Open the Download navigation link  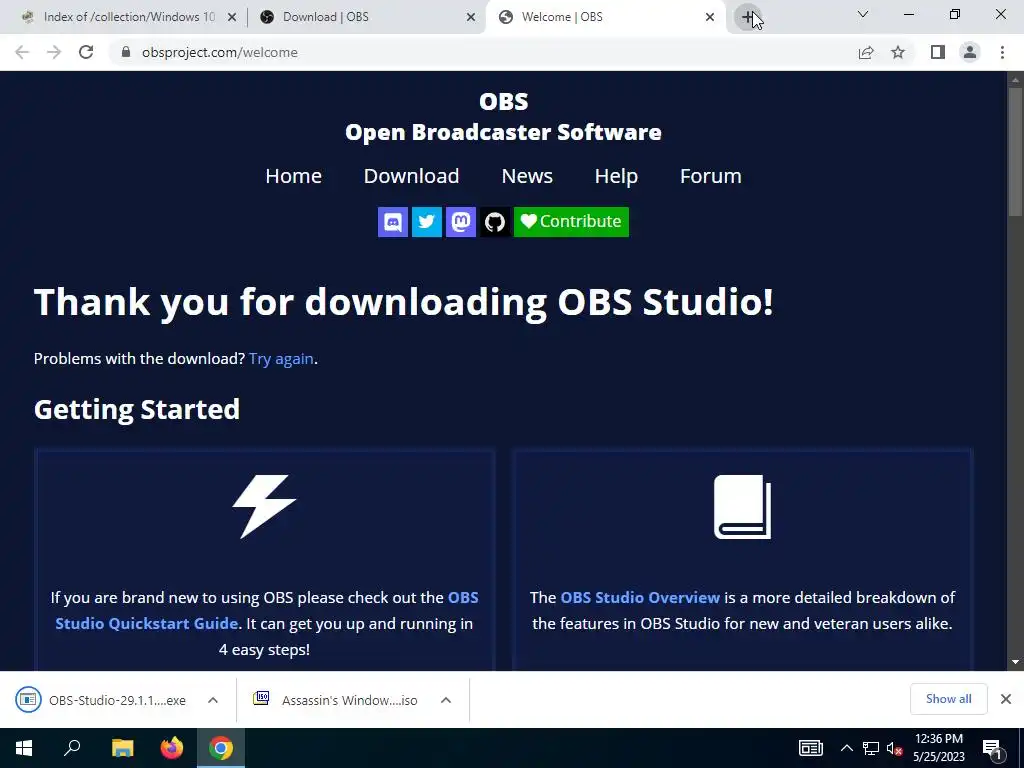tap(411, 176)
